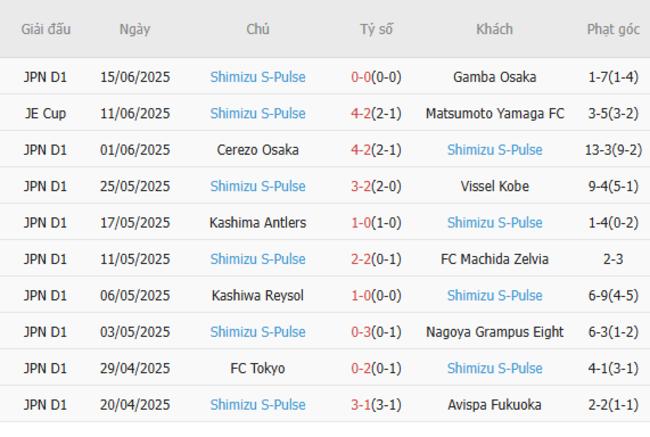
Task: Click the 4-2 score against Matsumoto Yamaga
Action: pyautogui.click(x=361, y=113)
